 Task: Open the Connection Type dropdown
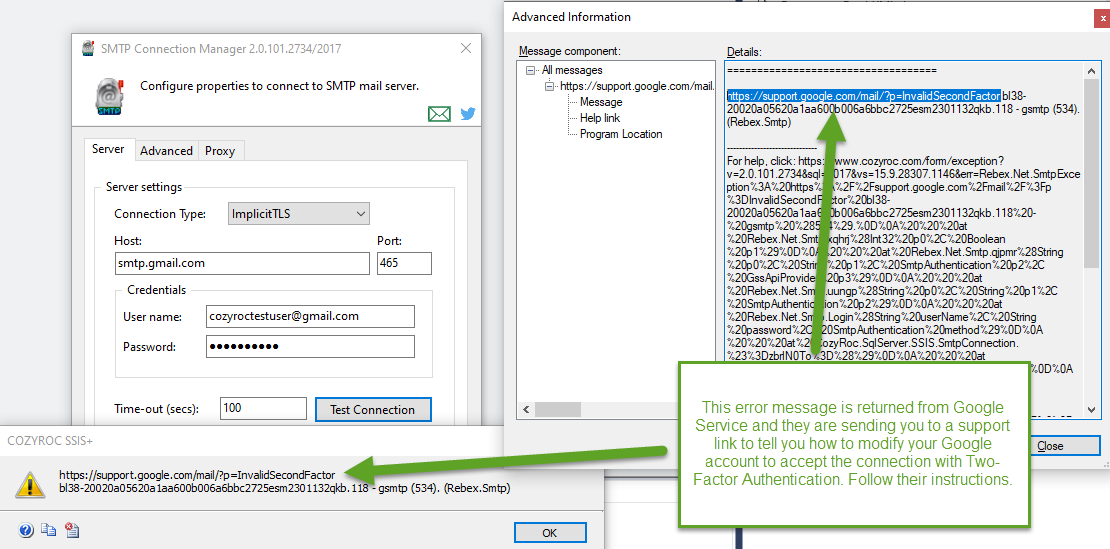click(299, 214)
